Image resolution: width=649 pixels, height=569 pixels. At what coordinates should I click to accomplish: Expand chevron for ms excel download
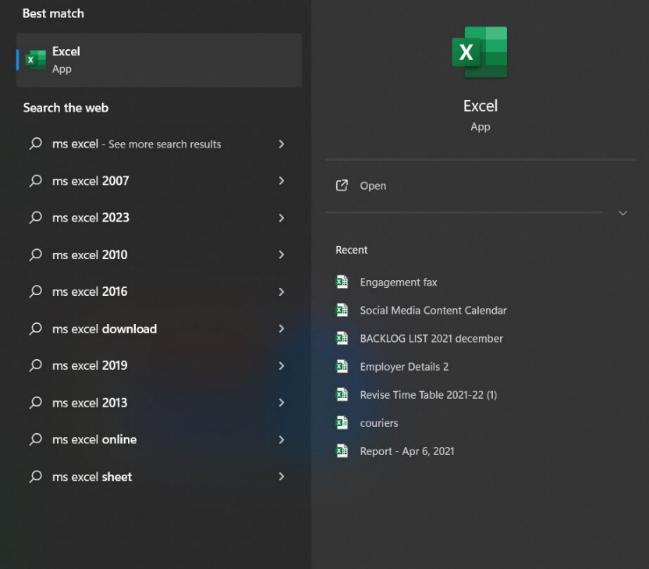point(281,329)
